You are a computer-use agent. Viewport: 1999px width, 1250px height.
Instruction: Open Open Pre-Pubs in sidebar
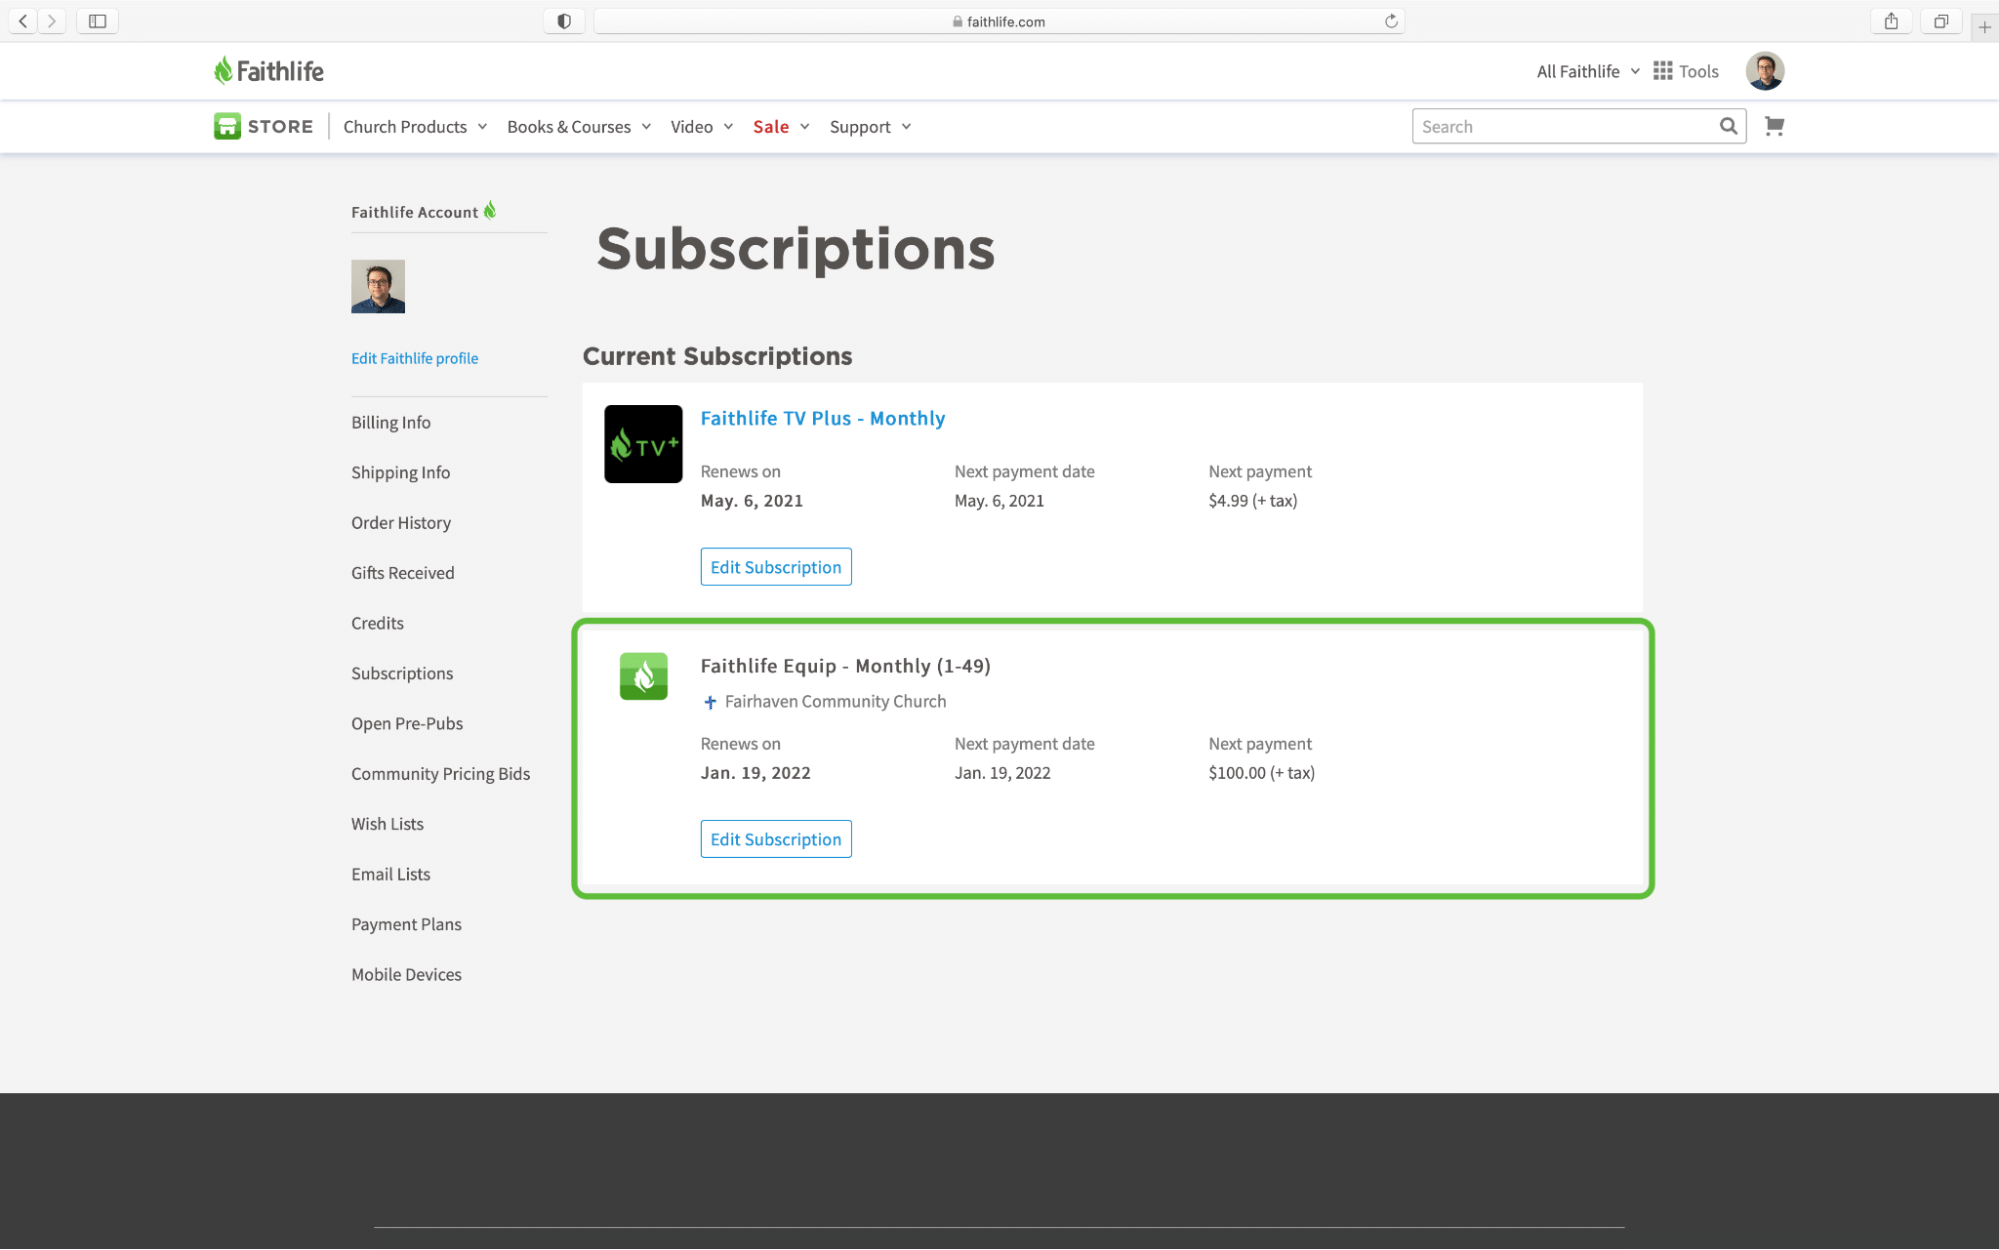click(407, 723)
